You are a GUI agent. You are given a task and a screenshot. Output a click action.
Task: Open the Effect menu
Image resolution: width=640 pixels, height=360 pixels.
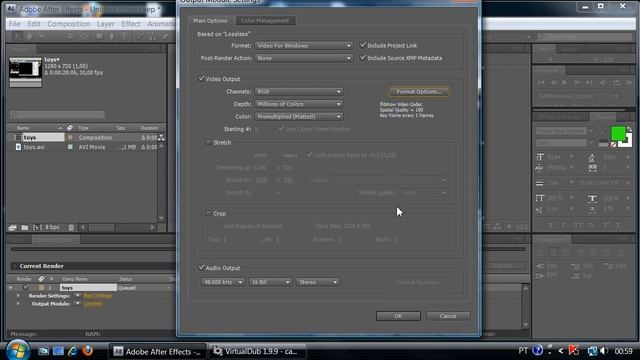(131, 24)
